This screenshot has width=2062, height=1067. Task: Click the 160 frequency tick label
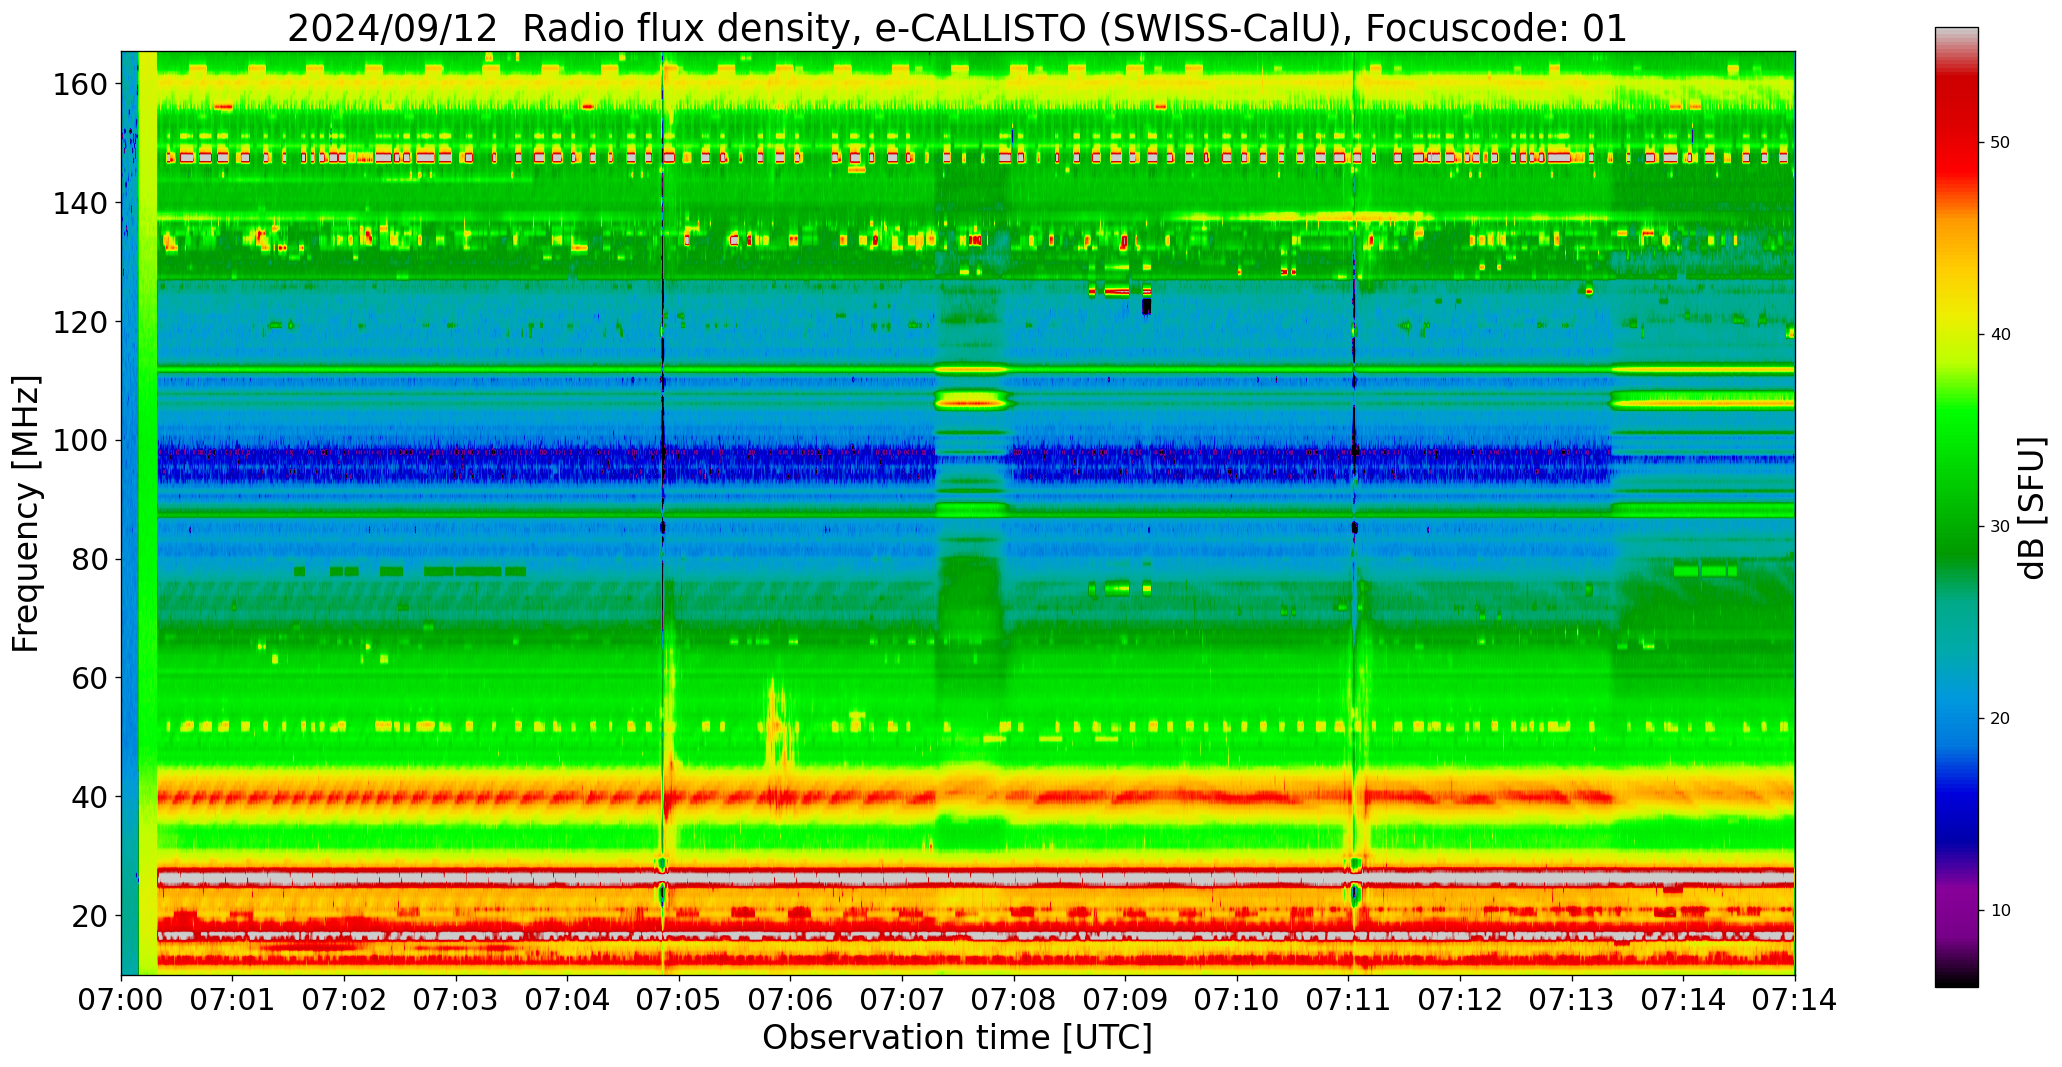tap(80, 85)
